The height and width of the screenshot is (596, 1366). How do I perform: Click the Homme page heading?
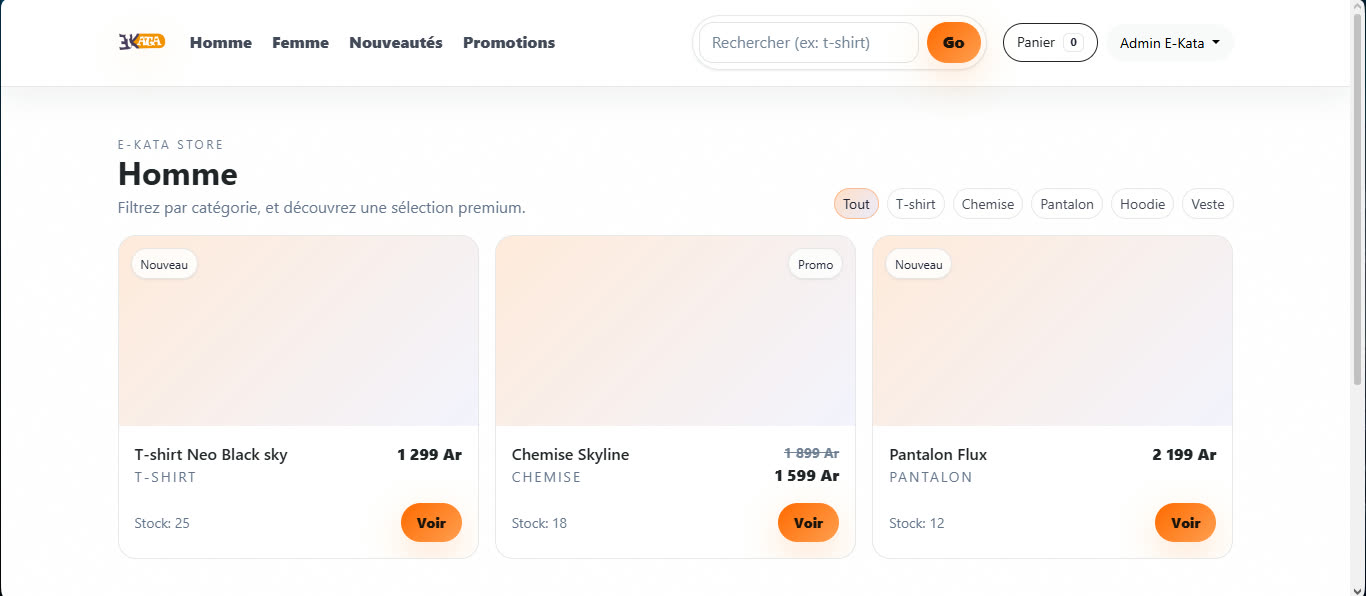tap(178, 175)
